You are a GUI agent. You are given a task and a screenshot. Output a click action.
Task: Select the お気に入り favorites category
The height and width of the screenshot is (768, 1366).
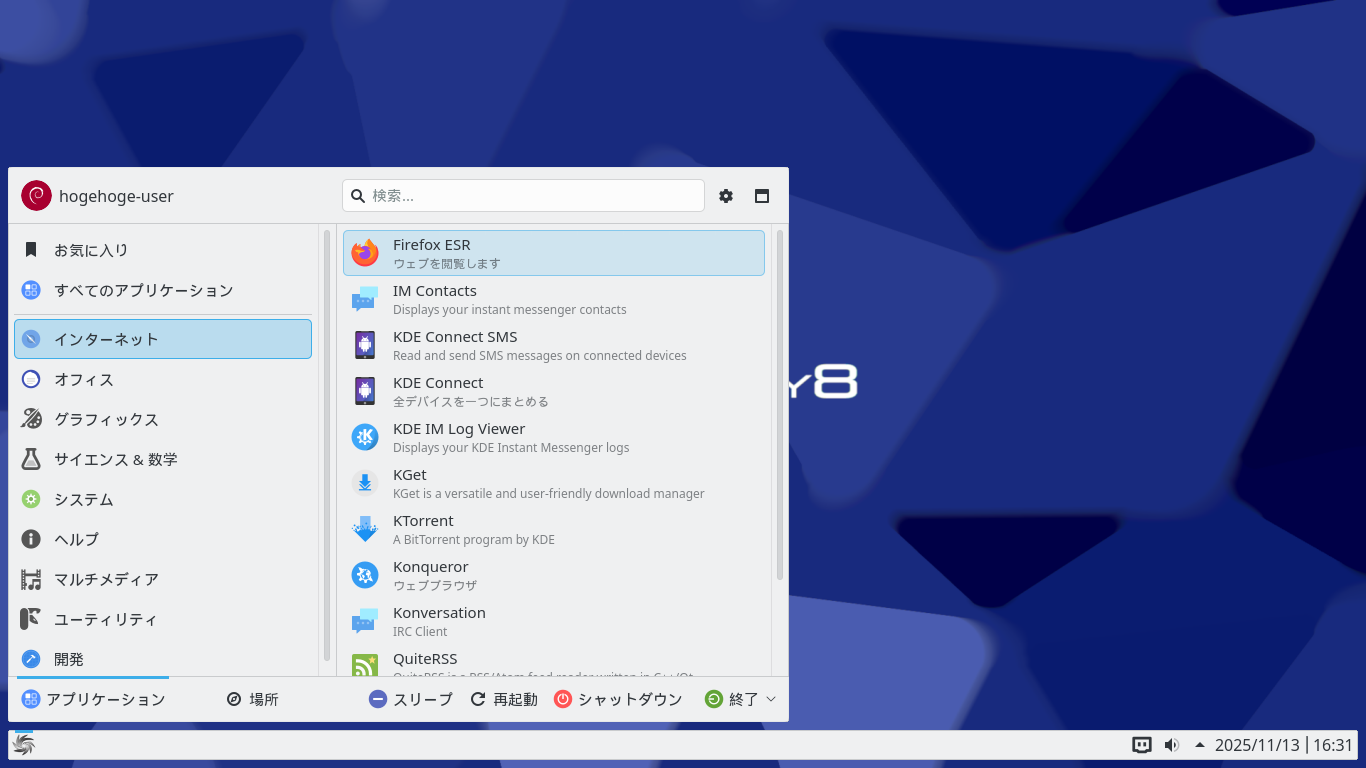163,250
